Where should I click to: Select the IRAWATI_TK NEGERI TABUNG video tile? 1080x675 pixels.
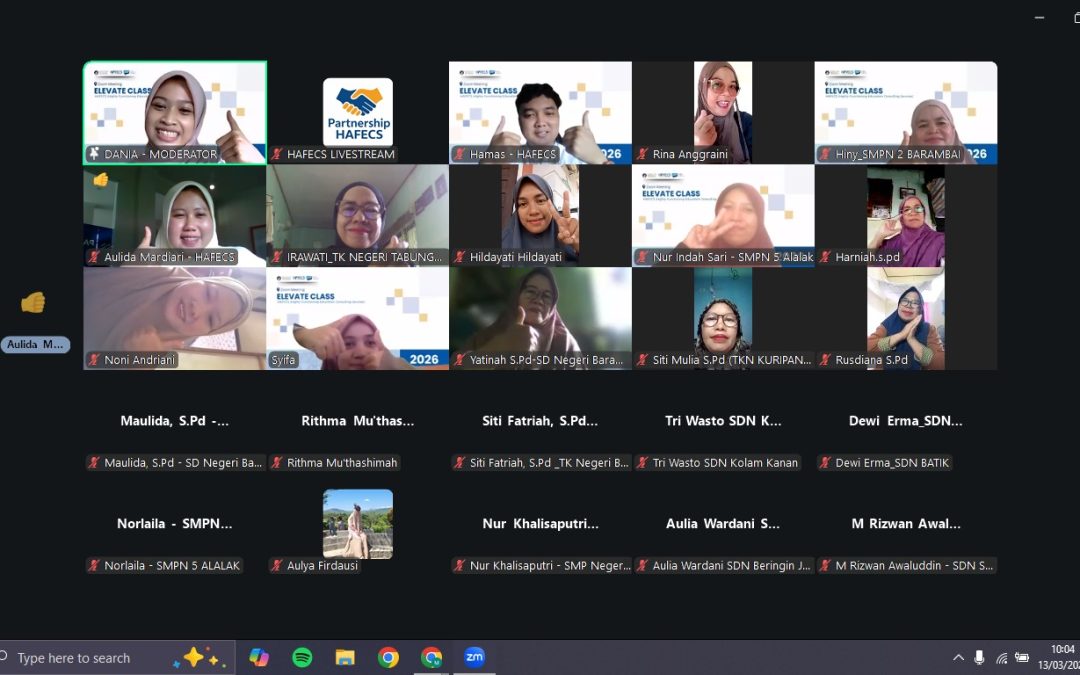pyautogui.click(x=357, y=216)
